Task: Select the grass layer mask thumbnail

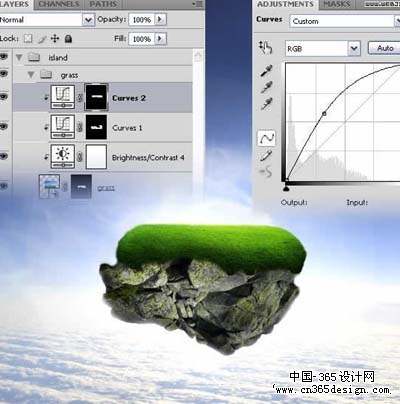Action: 81,187
